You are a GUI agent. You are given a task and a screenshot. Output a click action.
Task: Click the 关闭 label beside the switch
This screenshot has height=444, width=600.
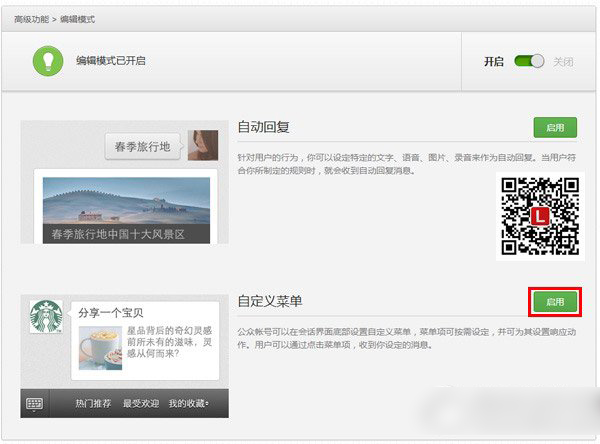tap(563, 62)
